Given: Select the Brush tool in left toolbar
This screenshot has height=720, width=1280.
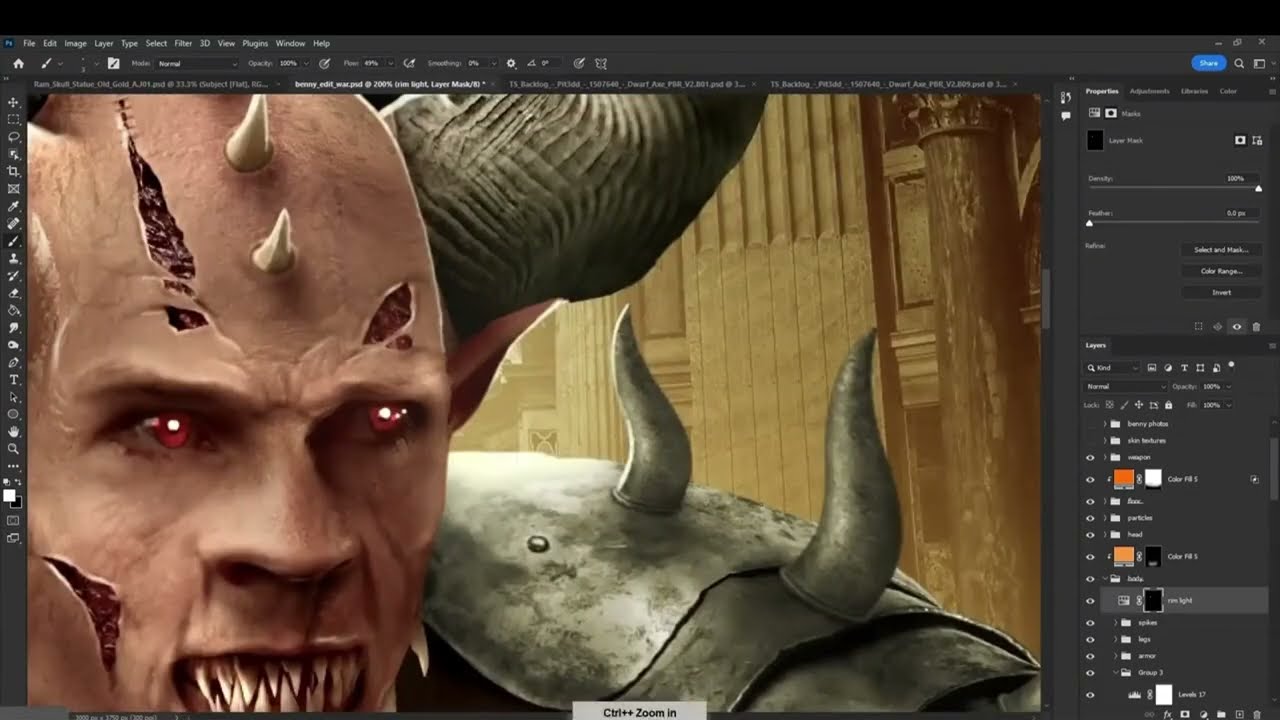Looking at the screenshot, I should point(13,241).
